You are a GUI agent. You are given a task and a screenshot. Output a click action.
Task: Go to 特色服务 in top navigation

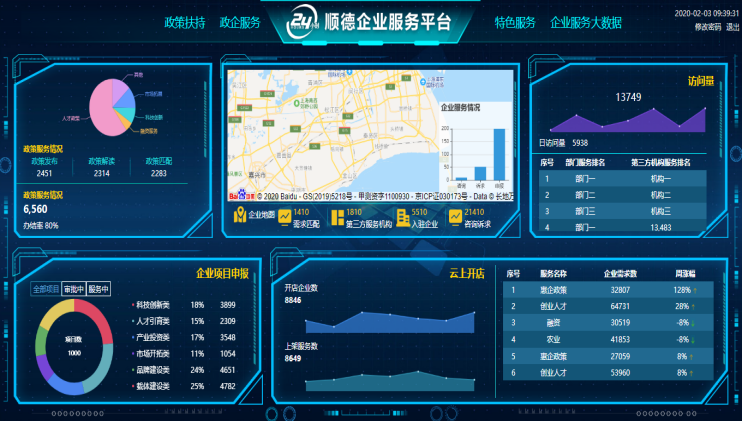(515, 23)
